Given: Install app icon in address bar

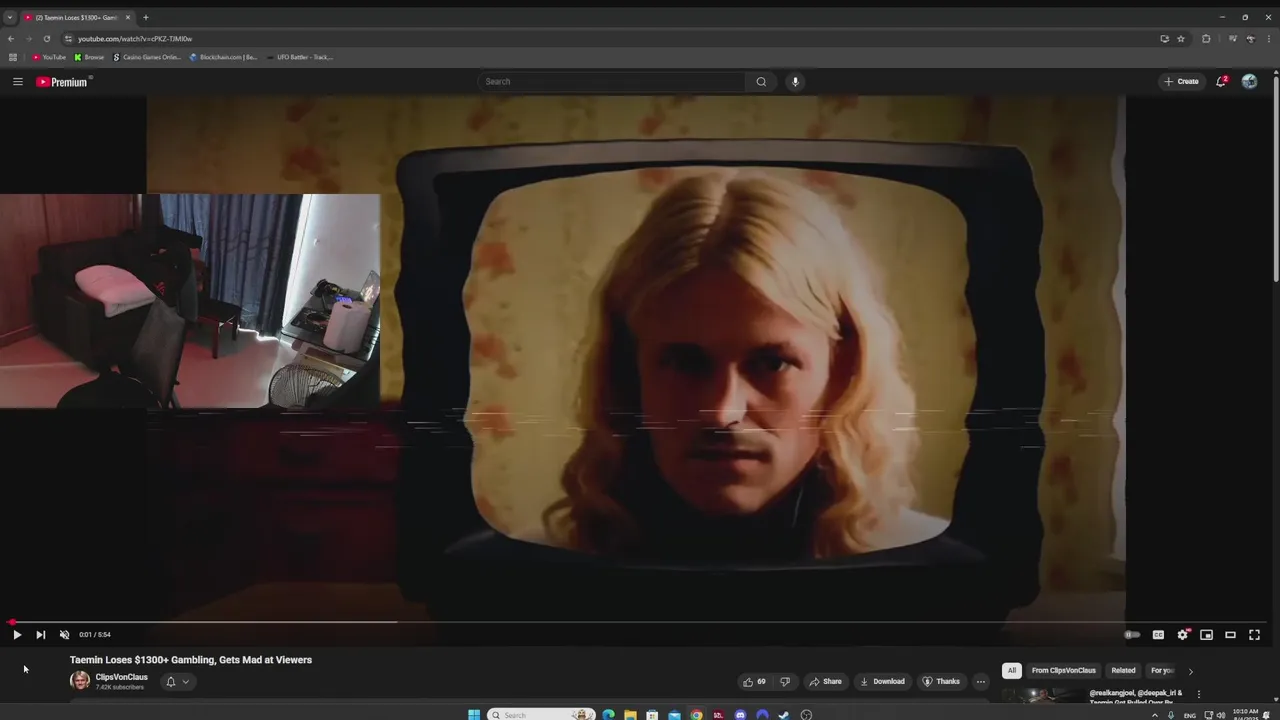Looking at the screenshot, I should (1164, 39).
